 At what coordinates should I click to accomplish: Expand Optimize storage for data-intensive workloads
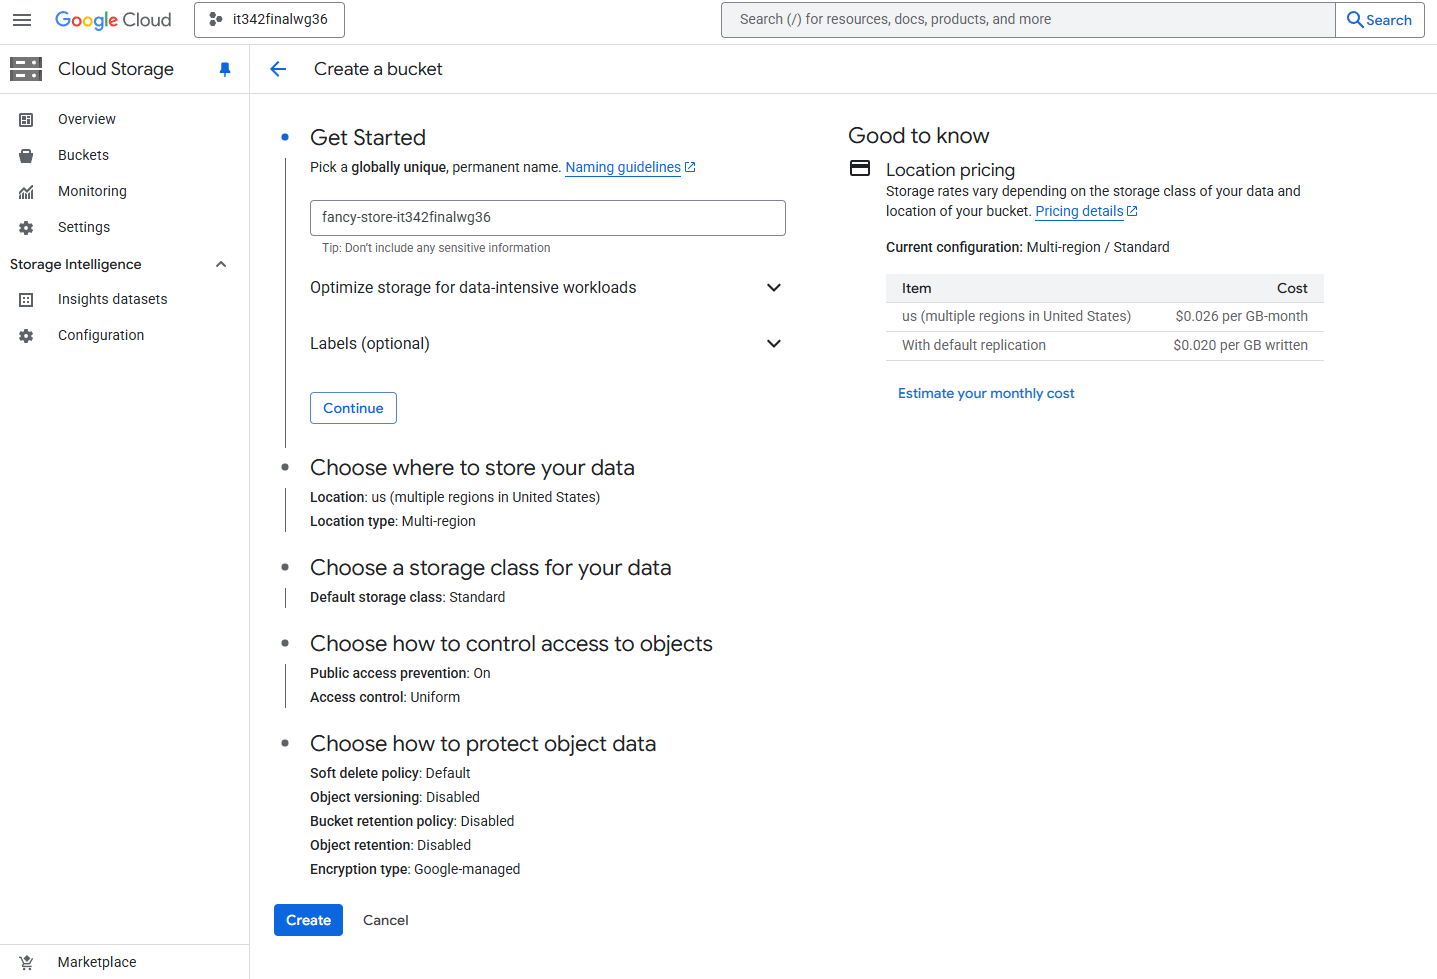(773, 288)
